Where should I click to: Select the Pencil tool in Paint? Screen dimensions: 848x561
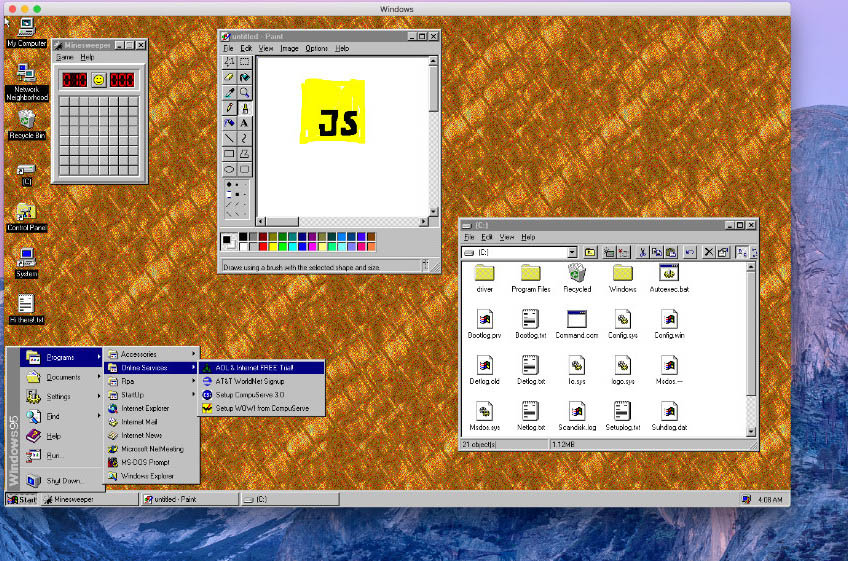(x=229, y=108)
